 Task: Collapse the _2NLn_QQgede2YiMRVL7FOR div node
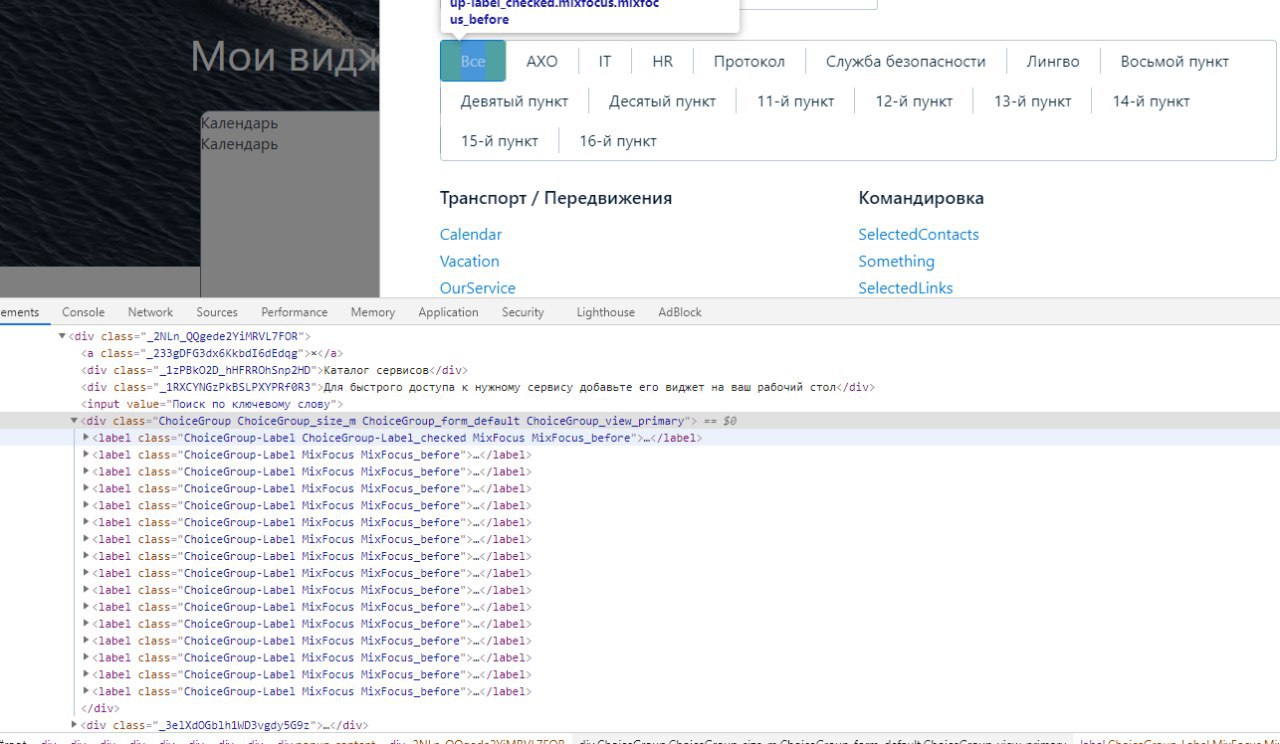(63, 336)
